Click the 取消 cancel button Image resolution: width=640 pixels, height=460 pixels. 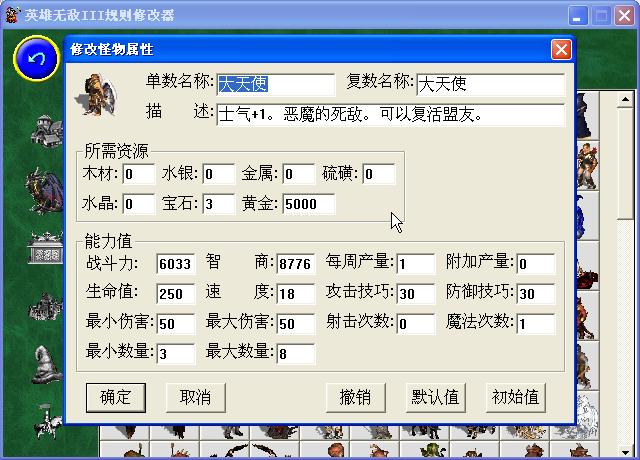click(196, 397)
